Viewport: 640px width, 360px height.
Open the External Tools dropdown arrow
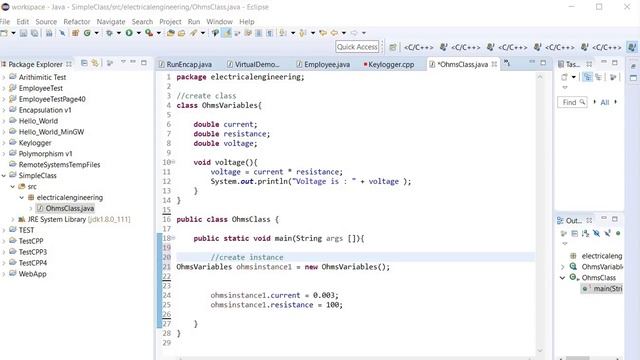coord(159,33)
